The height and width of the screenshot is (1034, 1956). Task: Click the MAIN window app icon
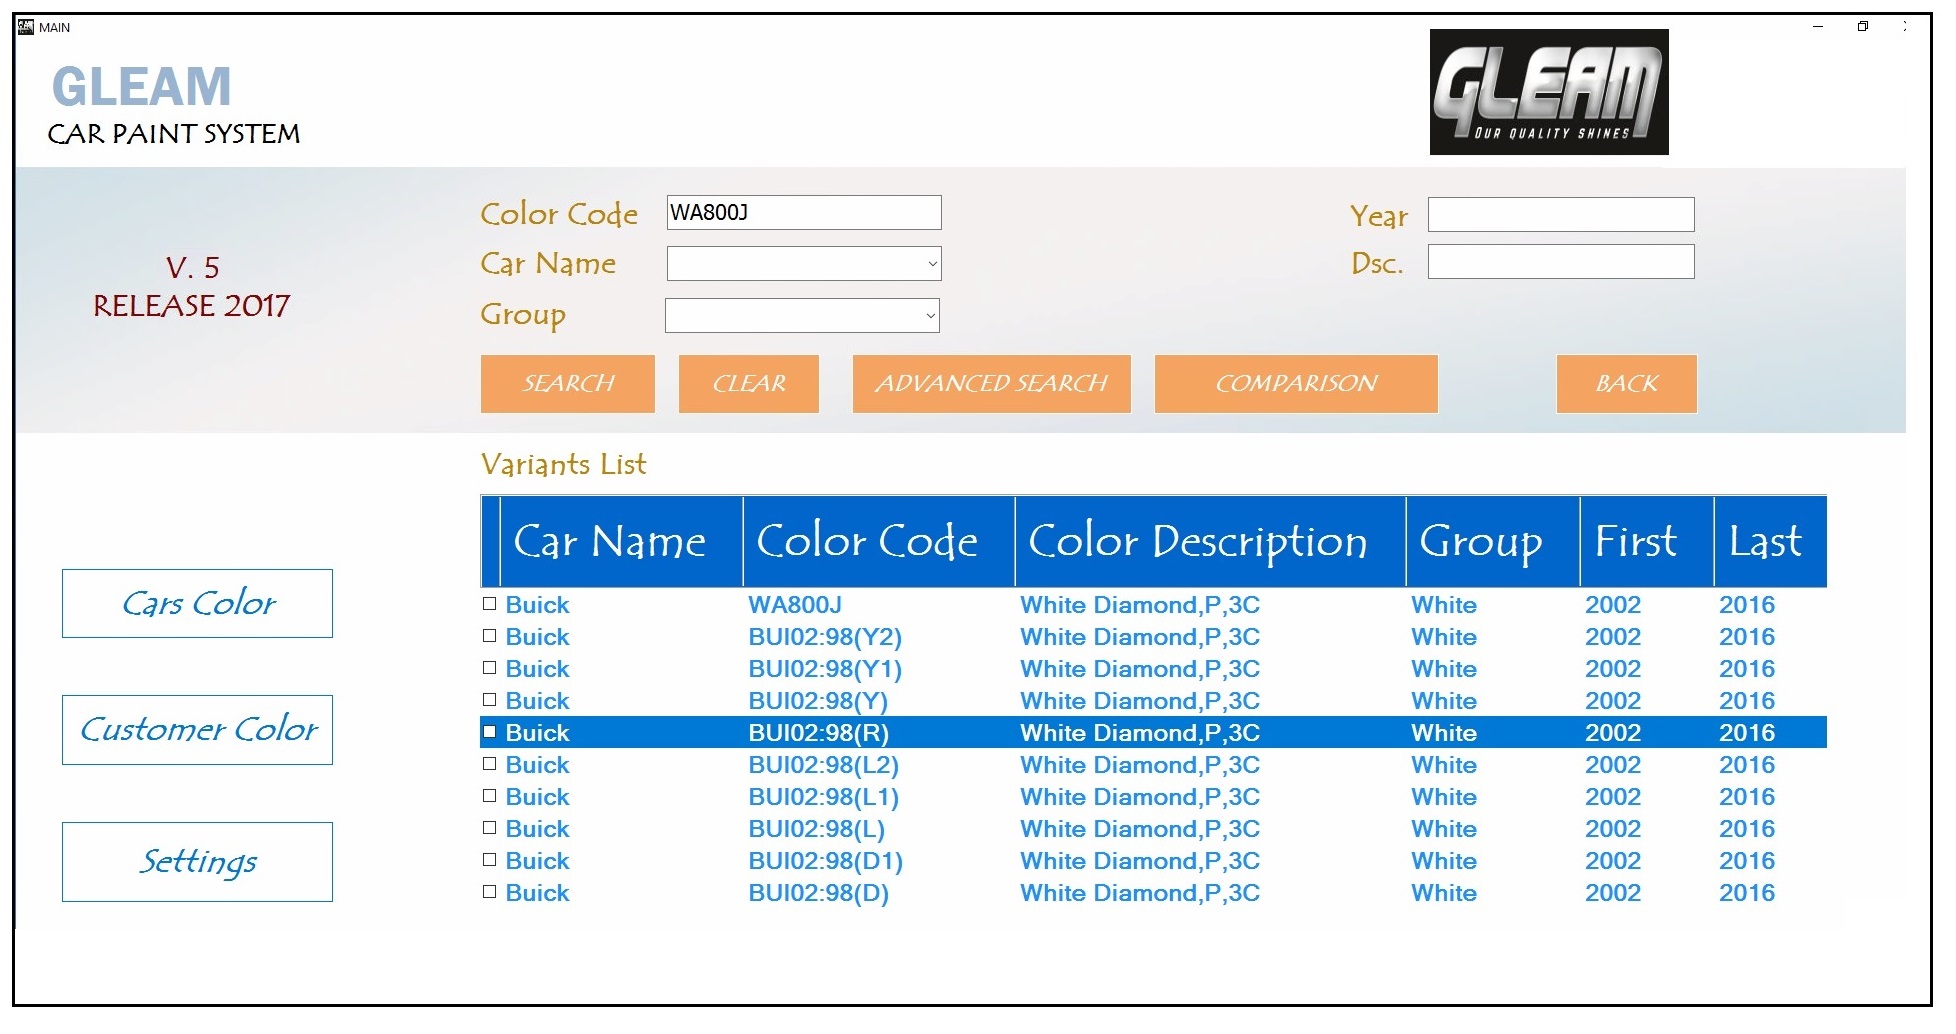click(26, 27)
